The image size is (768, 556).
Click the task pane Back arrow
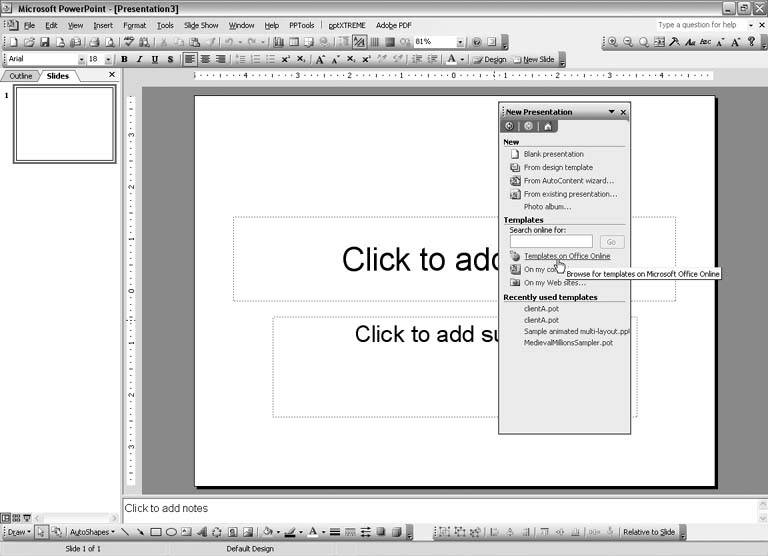click(509, 126)
